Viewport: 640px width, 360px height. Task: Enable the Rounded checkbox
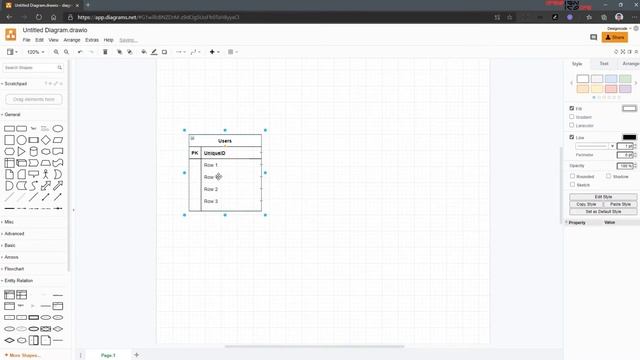[572, 176]
